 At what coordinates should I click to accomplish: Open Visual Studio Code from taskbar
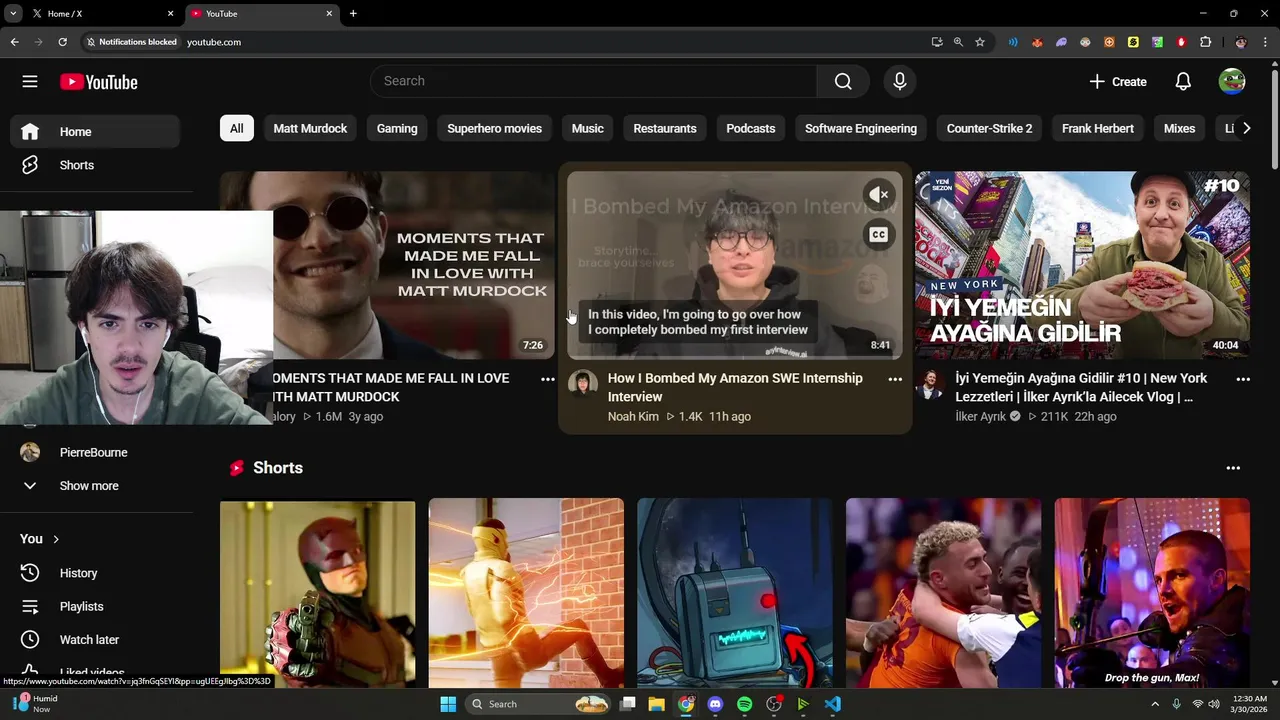point(833,704)
